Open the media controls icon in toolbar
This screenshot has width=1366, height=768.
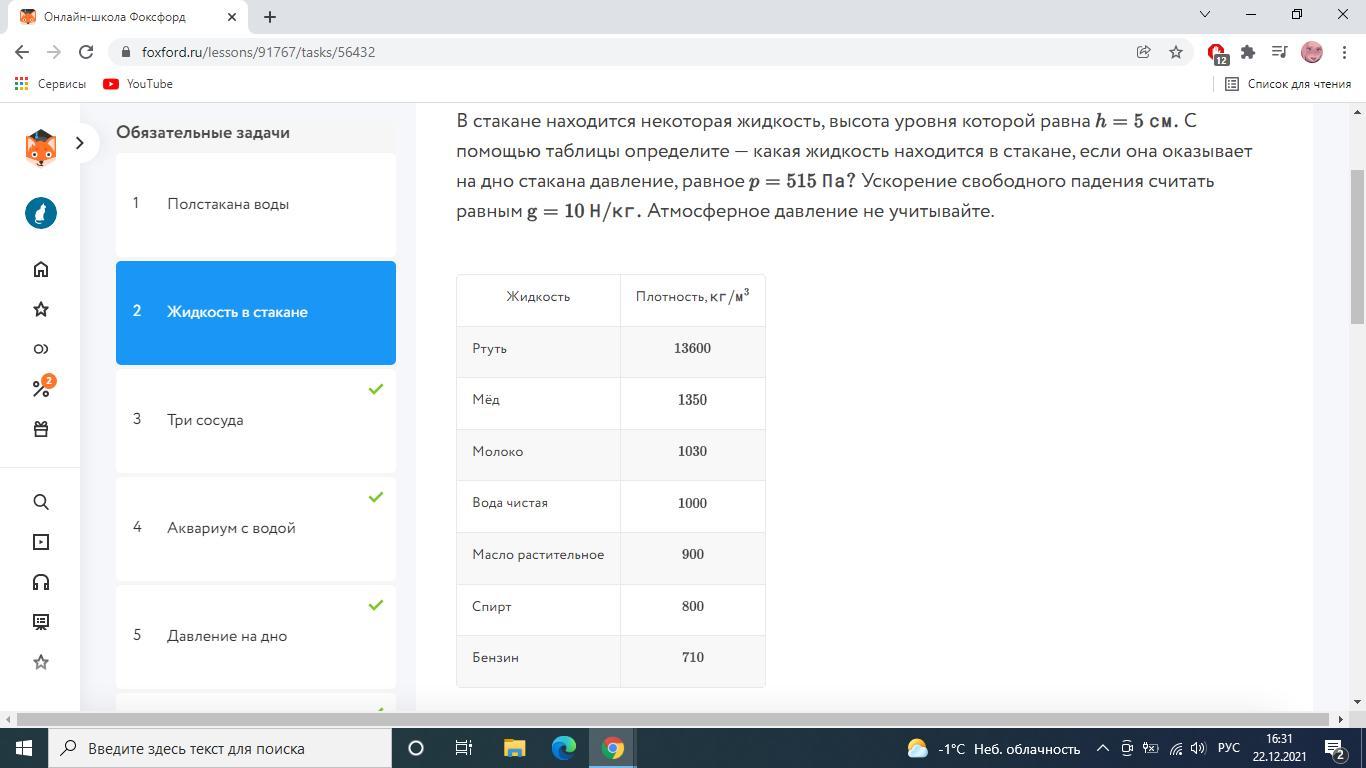pos(1279,52)
